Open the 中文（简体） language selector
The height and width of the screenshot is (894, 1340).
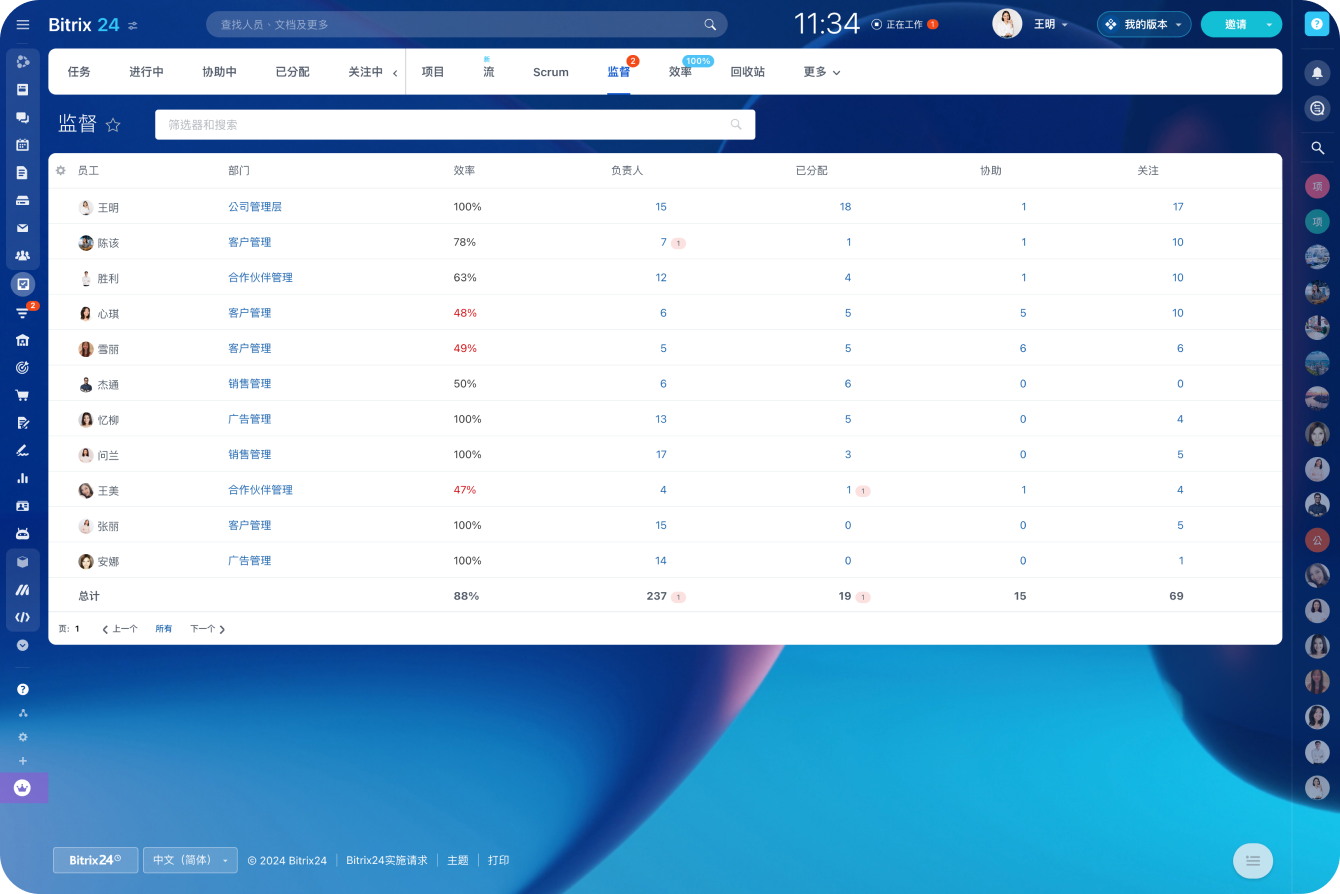(190, 860)
